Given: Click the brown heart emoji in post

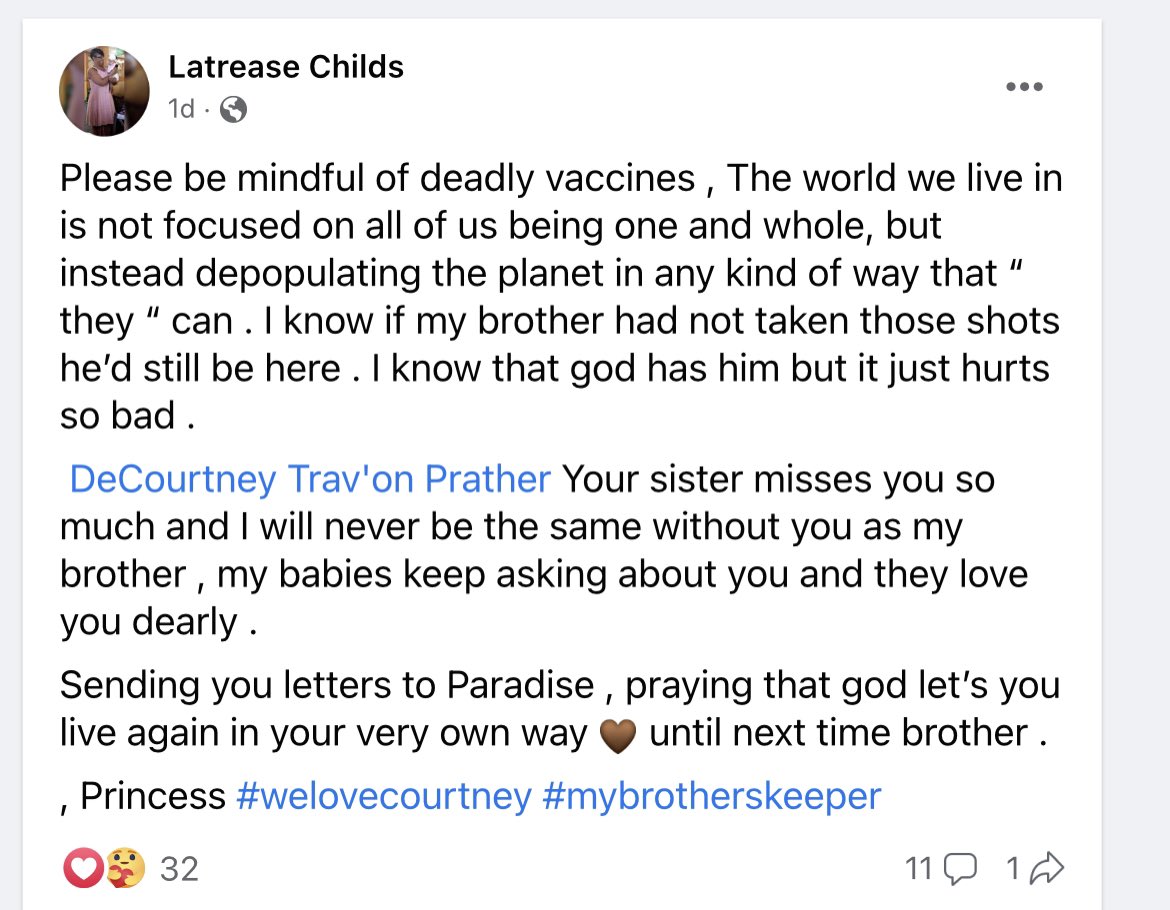Looking at the screenshot, I should tap(617, 736).
